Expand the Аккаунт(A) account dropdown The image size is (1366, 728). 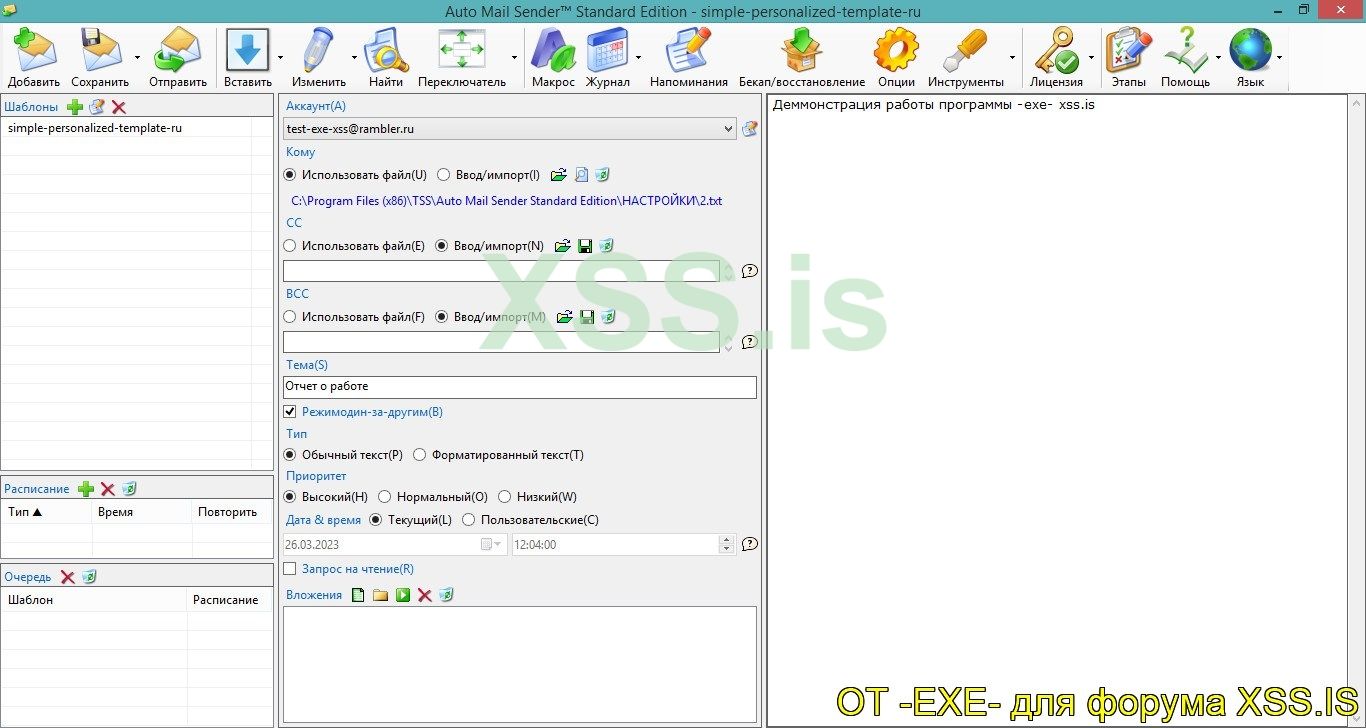tap(727, 129)
